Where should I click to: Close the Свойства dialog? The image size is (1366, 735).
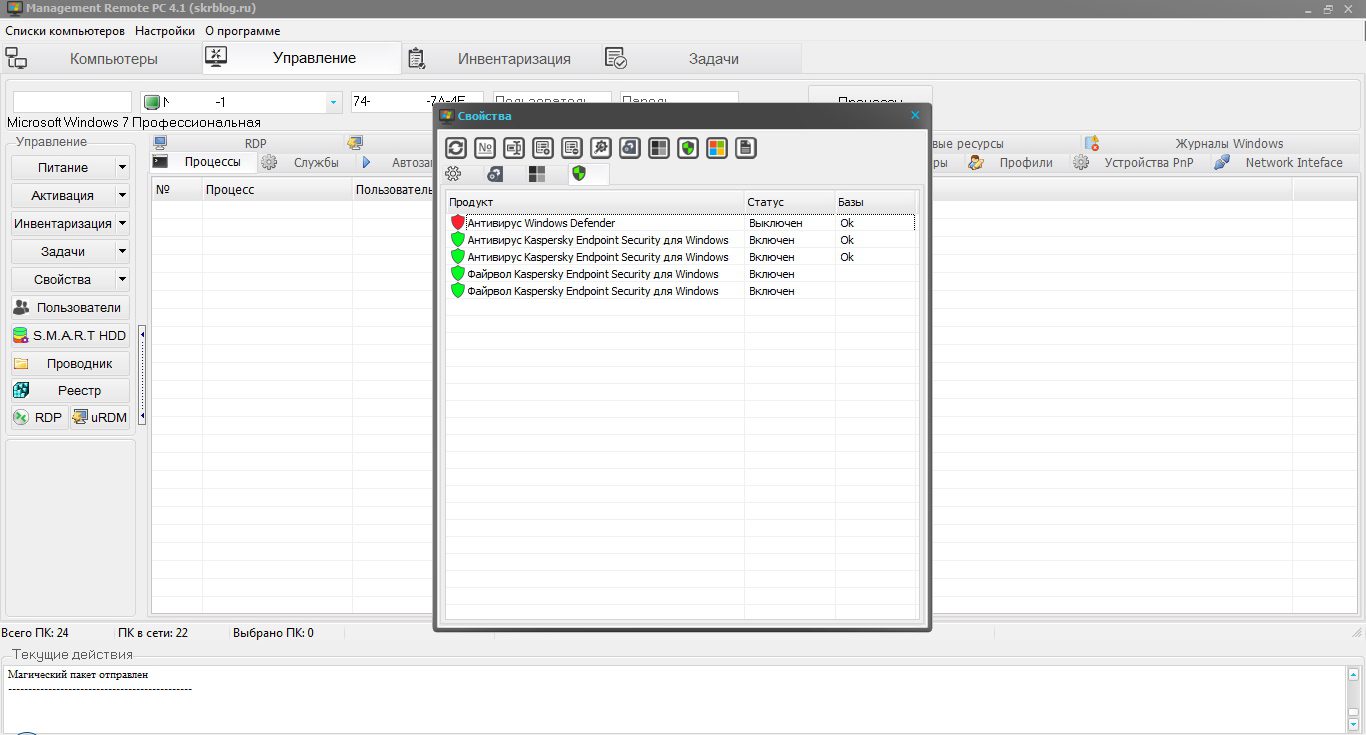pyautogui.click(x=915, y=116)
